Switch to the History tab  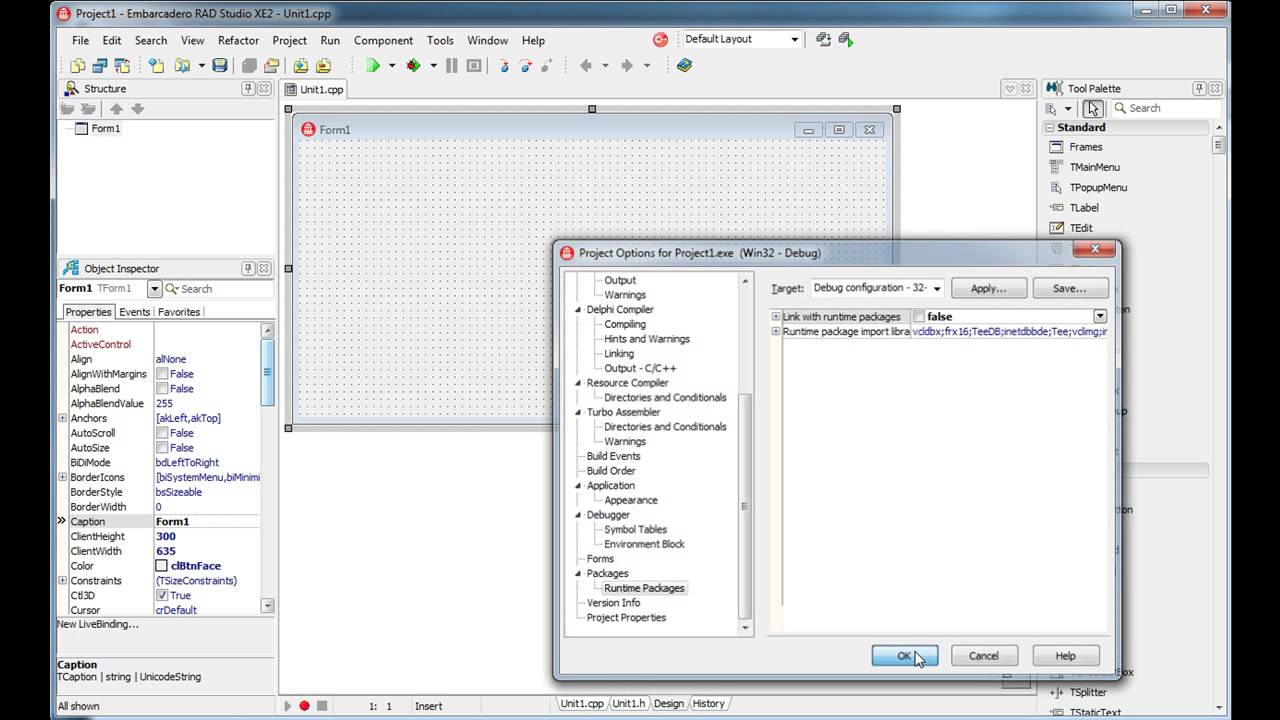tap(708, 704)
